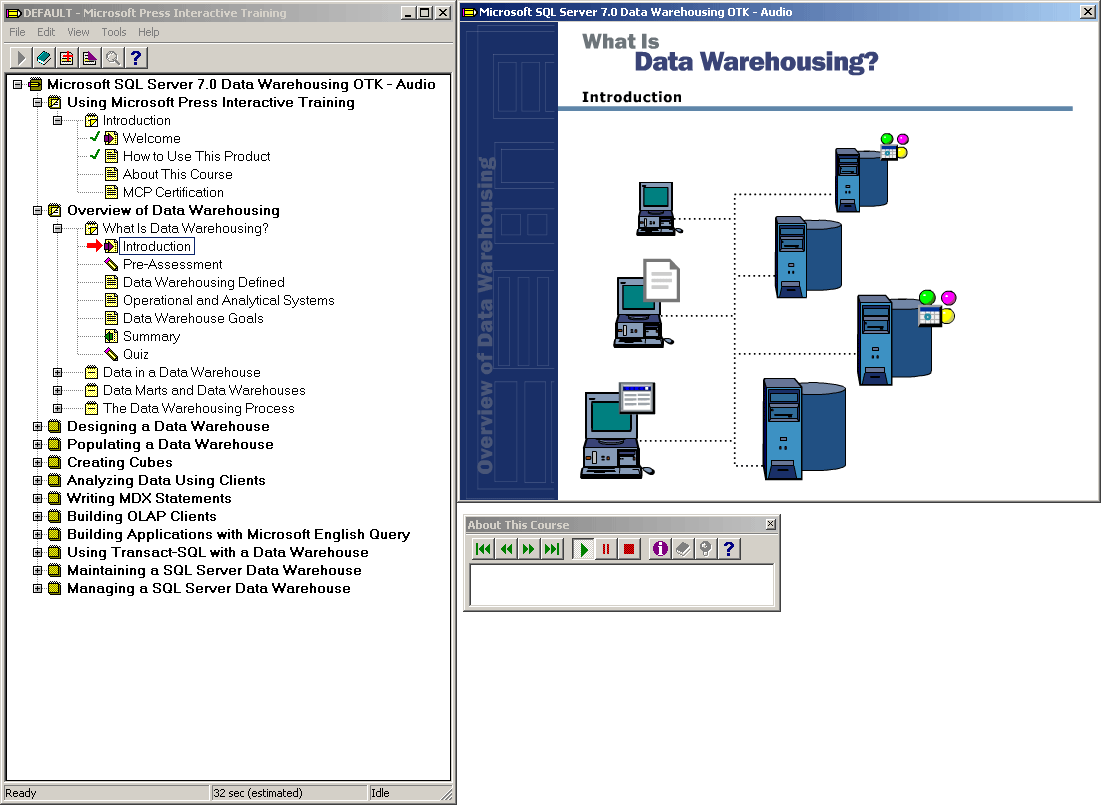Viewport: 1101px width, 805px height.
Task: Click the 32 sec (estimated) status text
Action: coord(258,793)
